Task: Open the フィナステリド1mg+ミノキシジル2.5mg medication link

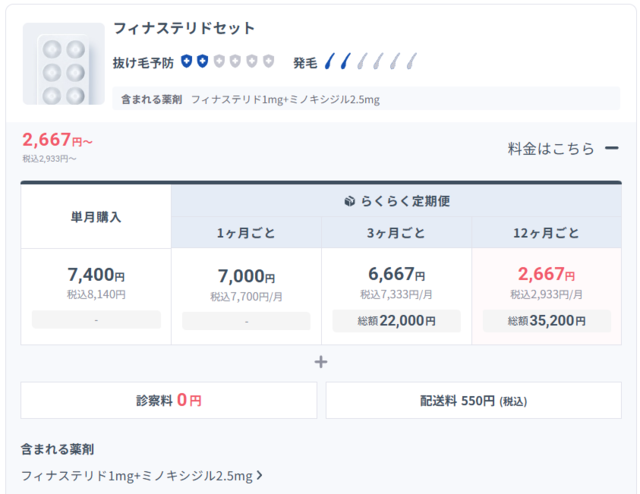Action: (138, 476)
